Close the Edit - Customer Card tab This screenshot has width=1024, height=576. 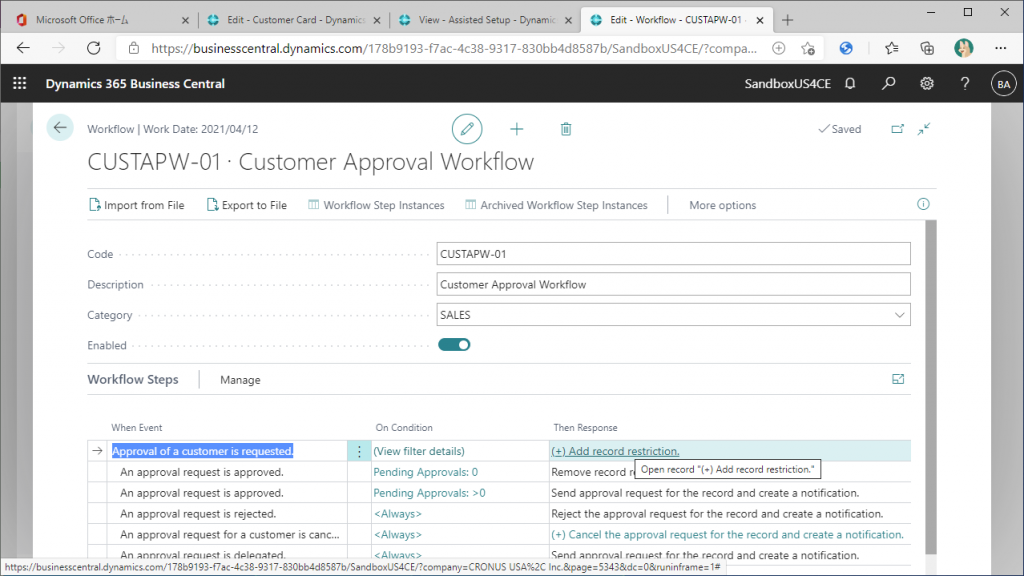point(377,20)
